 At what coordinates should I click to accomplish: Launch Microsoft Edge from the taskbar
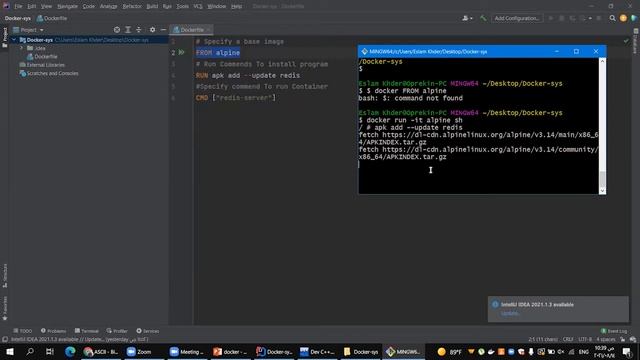[70, 351]
